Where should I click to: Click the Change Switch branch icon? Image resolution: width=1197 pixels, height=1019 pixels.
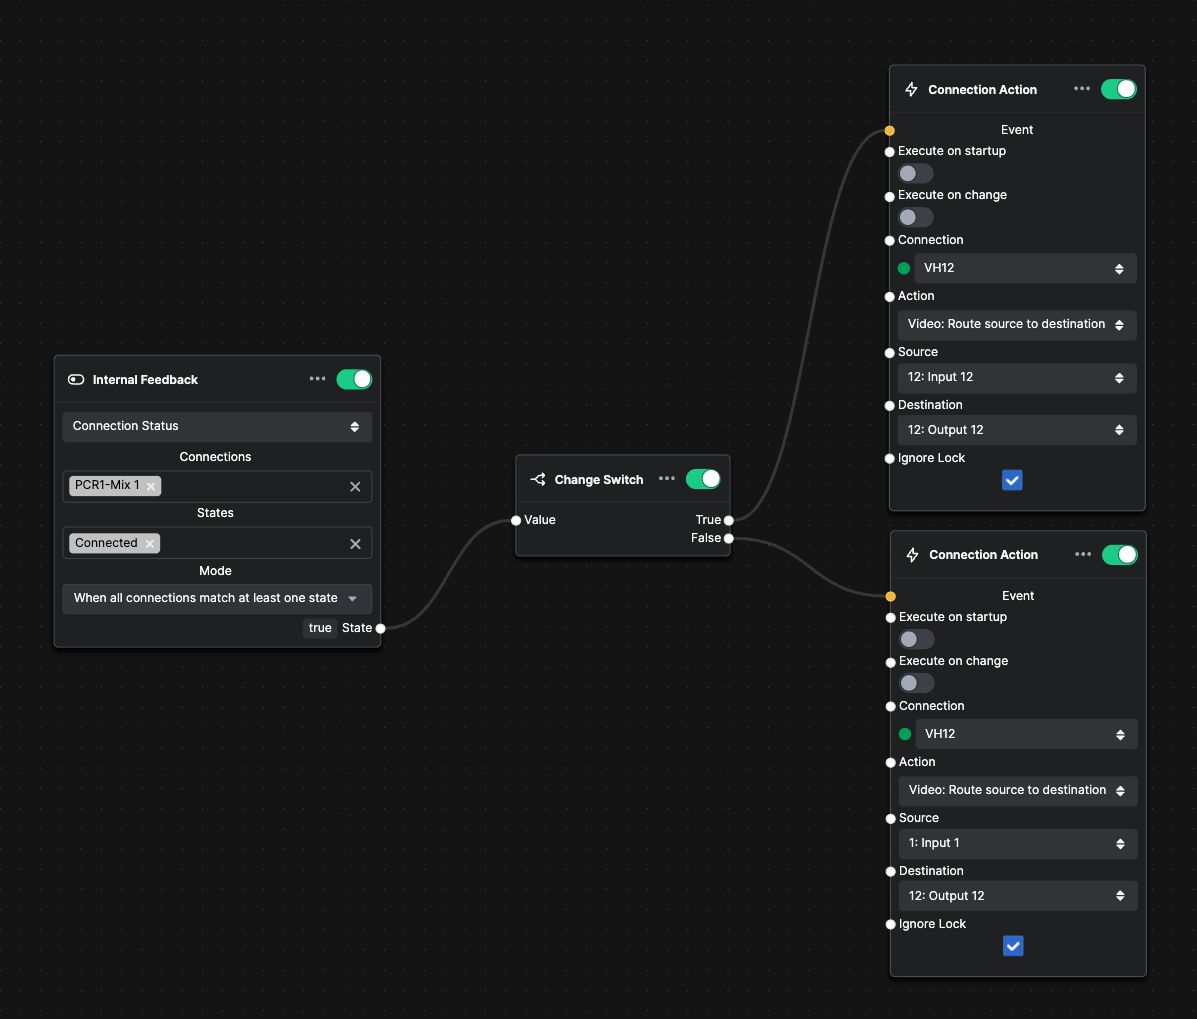click(537, 479)
